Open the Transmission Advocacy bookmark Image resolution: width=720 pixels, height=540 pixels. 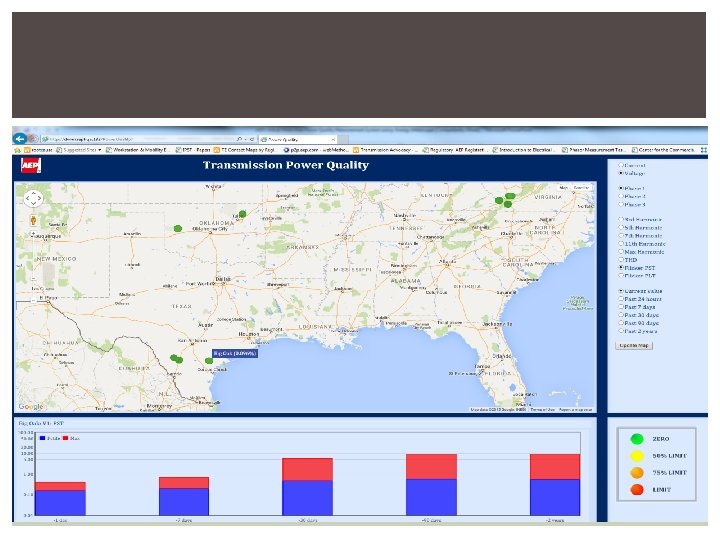[x=386, y=150]
